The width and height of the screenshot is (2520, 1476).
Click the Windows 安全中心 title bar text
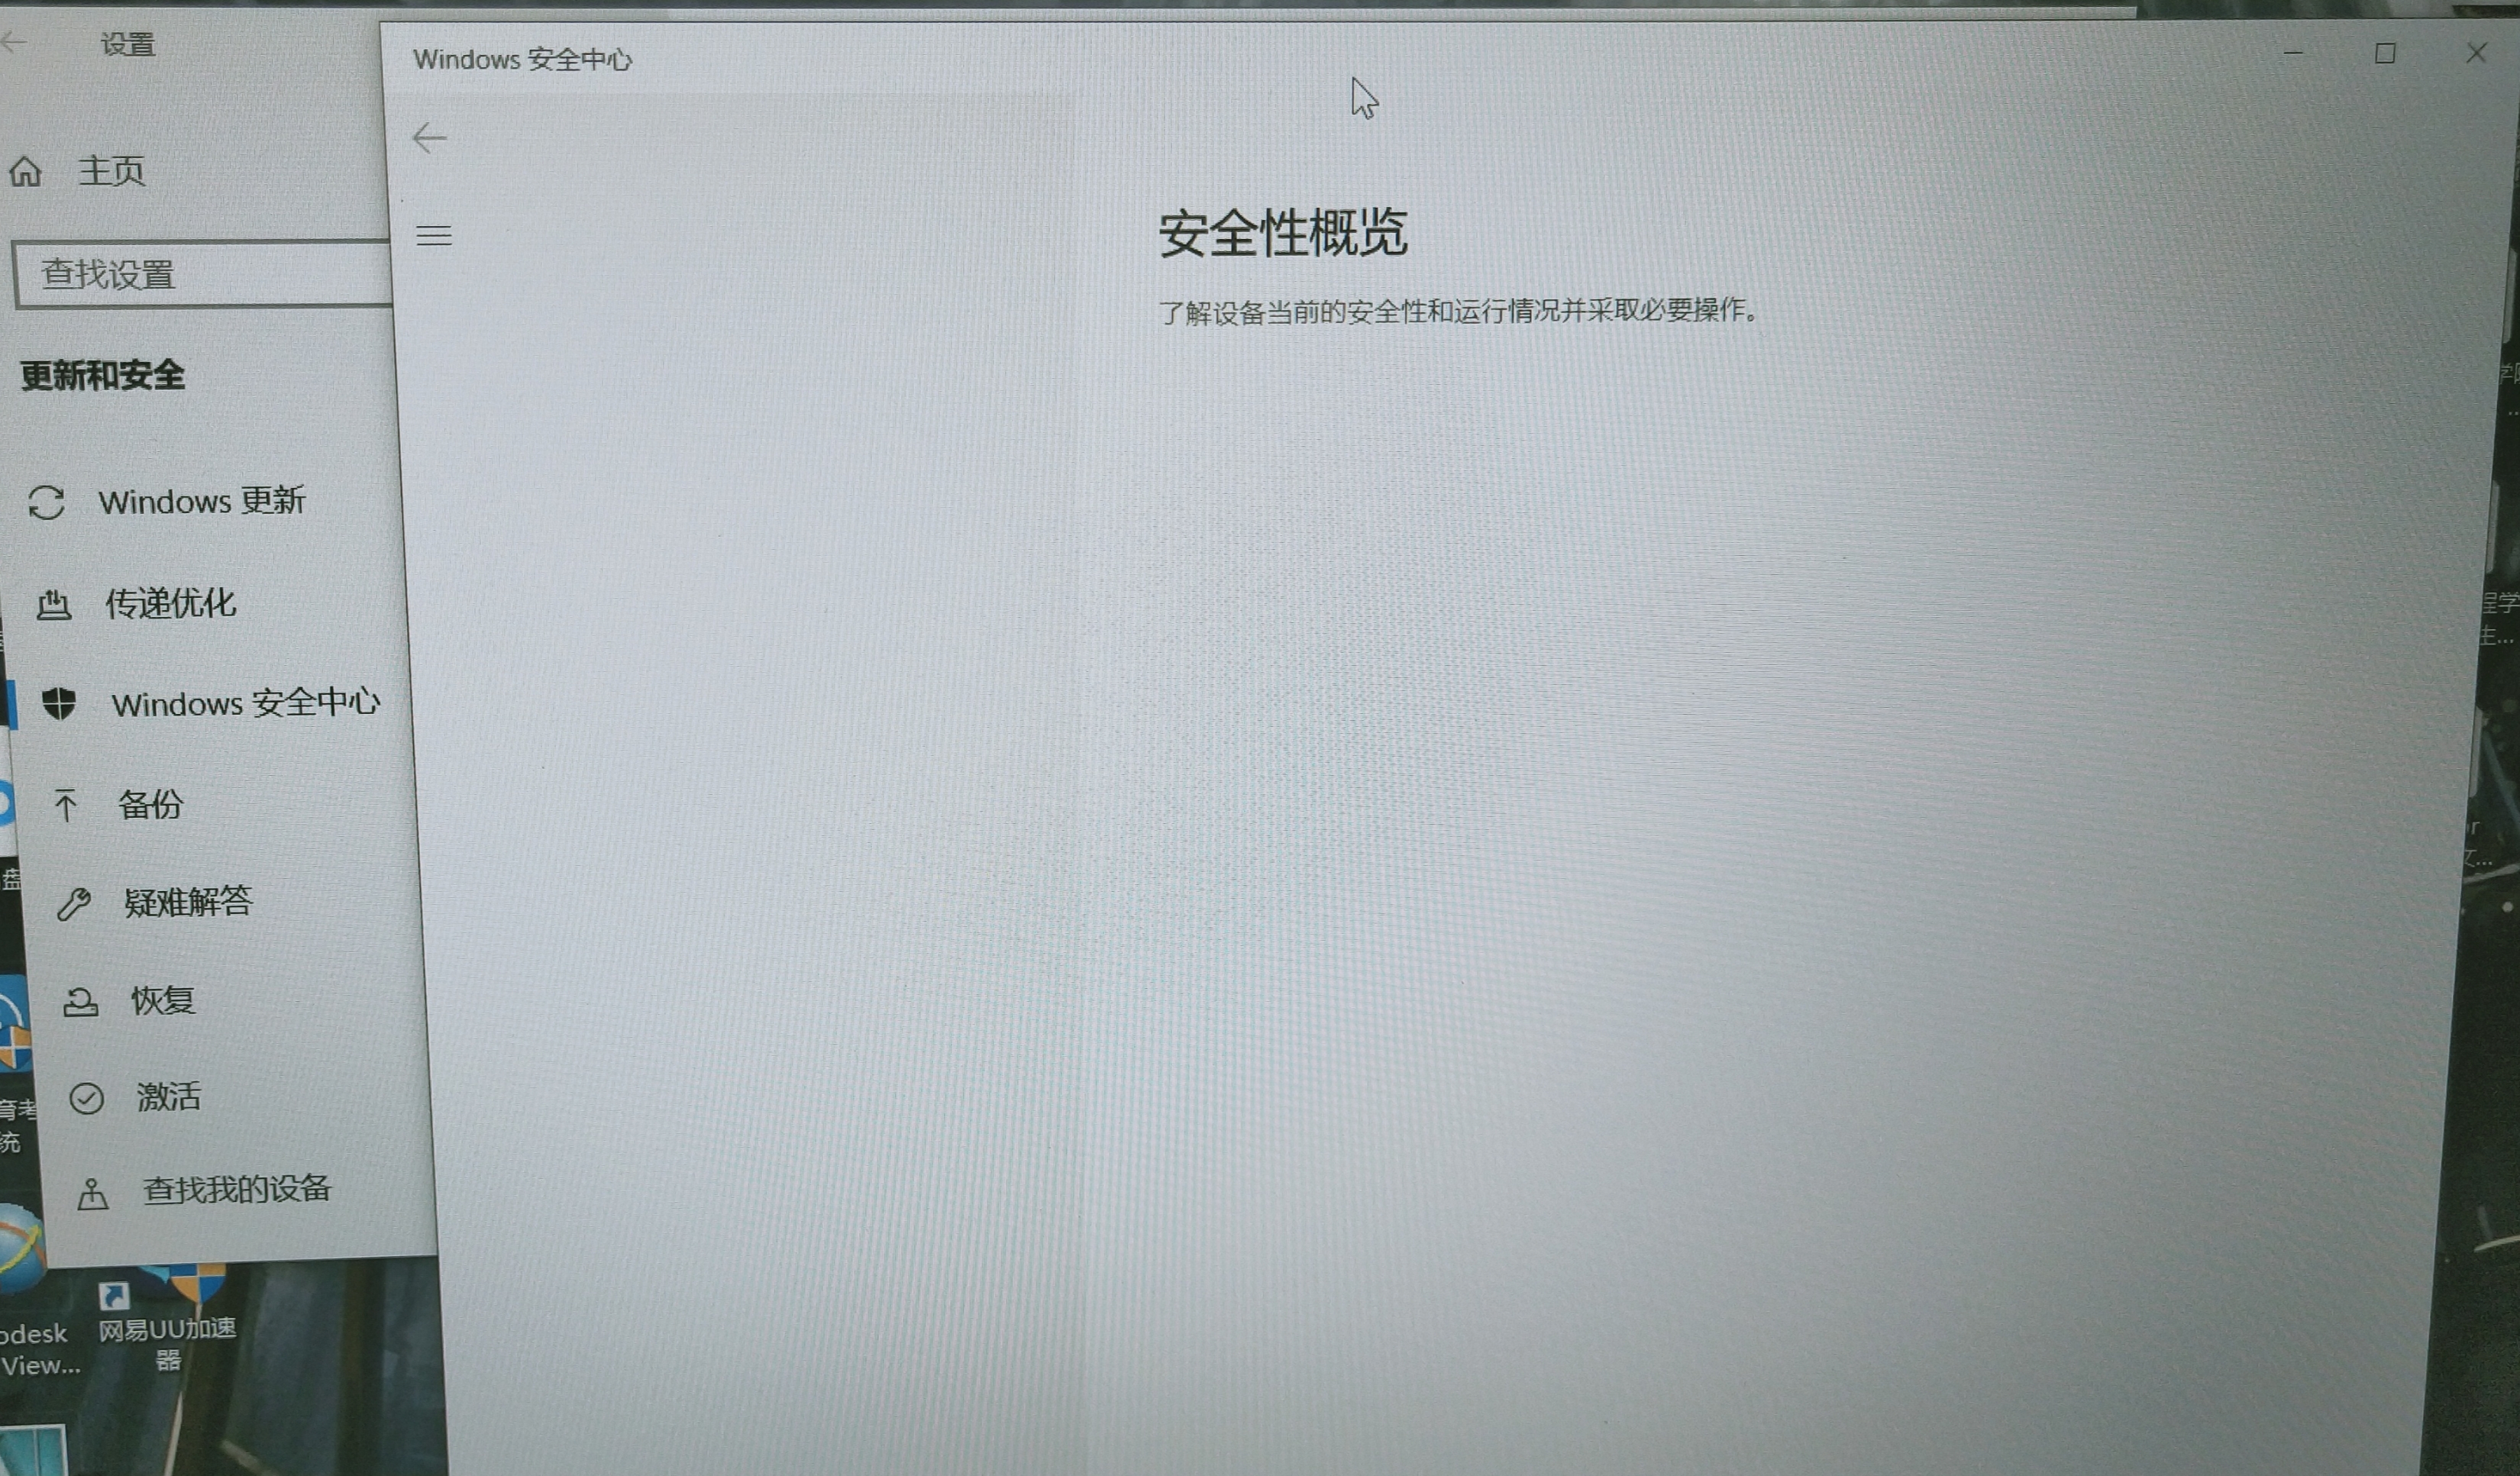(522, 59)
